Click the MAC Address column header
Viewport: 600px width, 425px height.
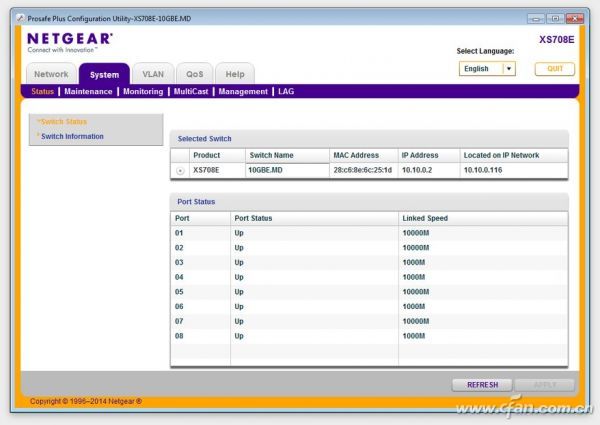click(364, 155)
